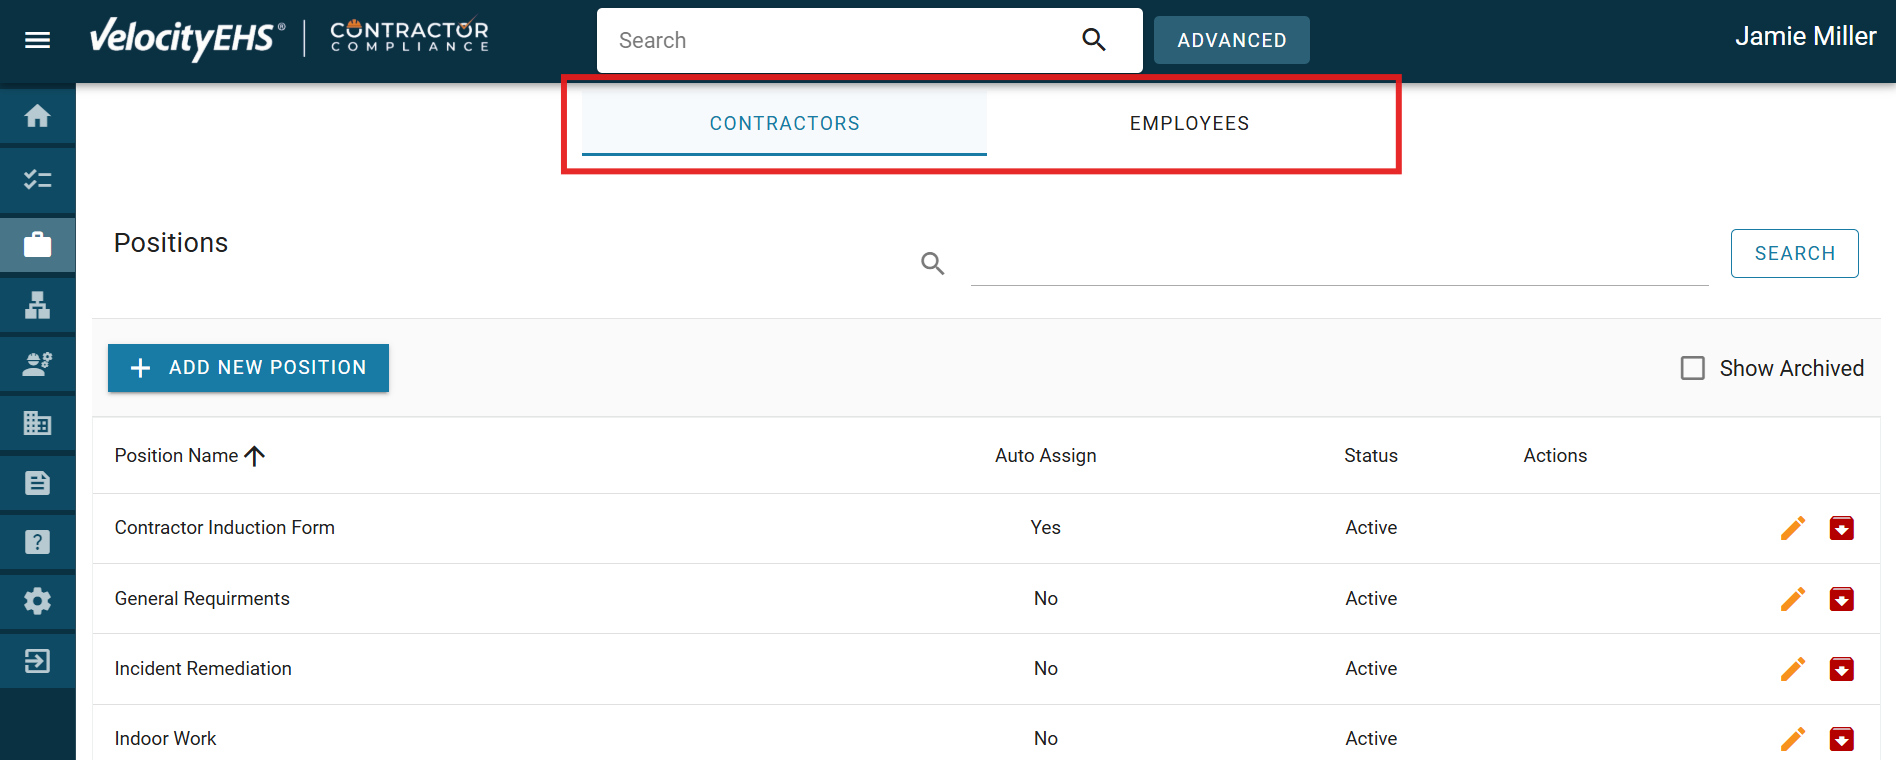Open the documents sidebar icon
This screenshot has height=760, width=1896.
pyautogui.click(x=38, y=482)
